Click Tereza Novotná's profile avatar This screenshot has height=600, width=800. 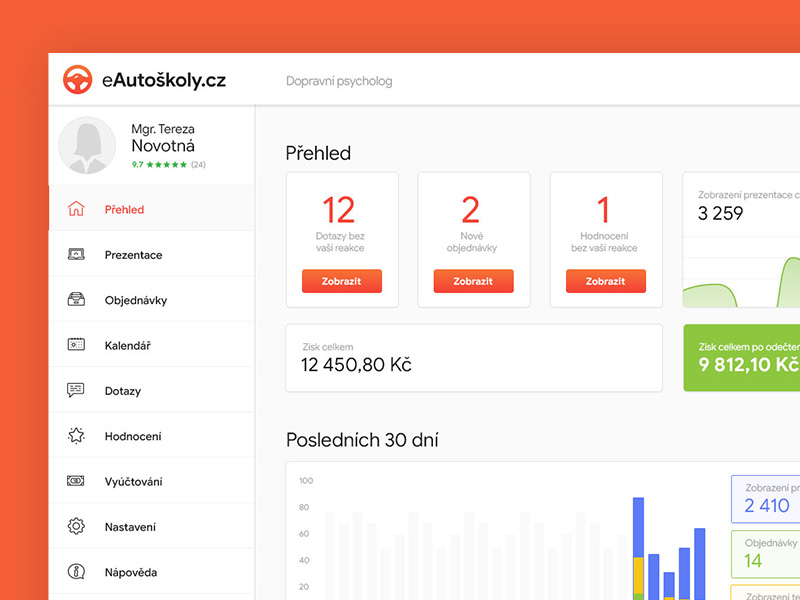pyautogui.click(x=89, y=146)
